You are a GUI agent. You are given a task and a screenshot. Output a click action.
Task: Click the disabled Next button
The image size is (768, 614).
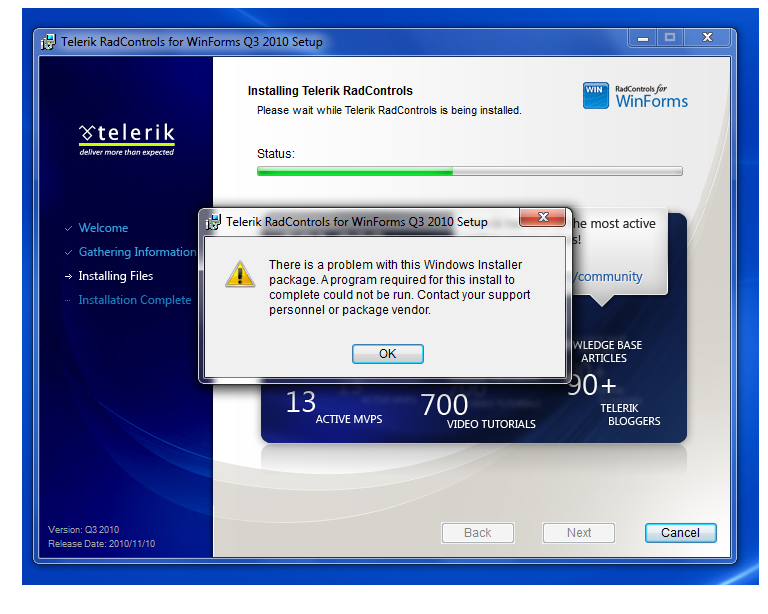[578, 533]
